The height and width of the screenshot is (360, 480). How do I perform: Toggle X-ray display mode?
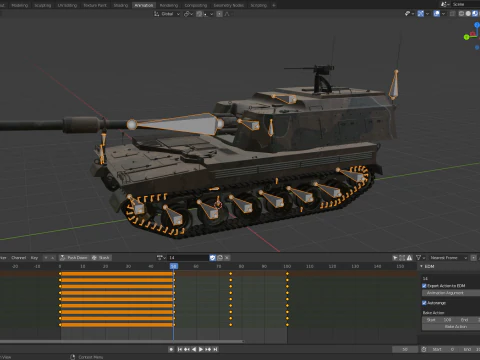[452, 14]
